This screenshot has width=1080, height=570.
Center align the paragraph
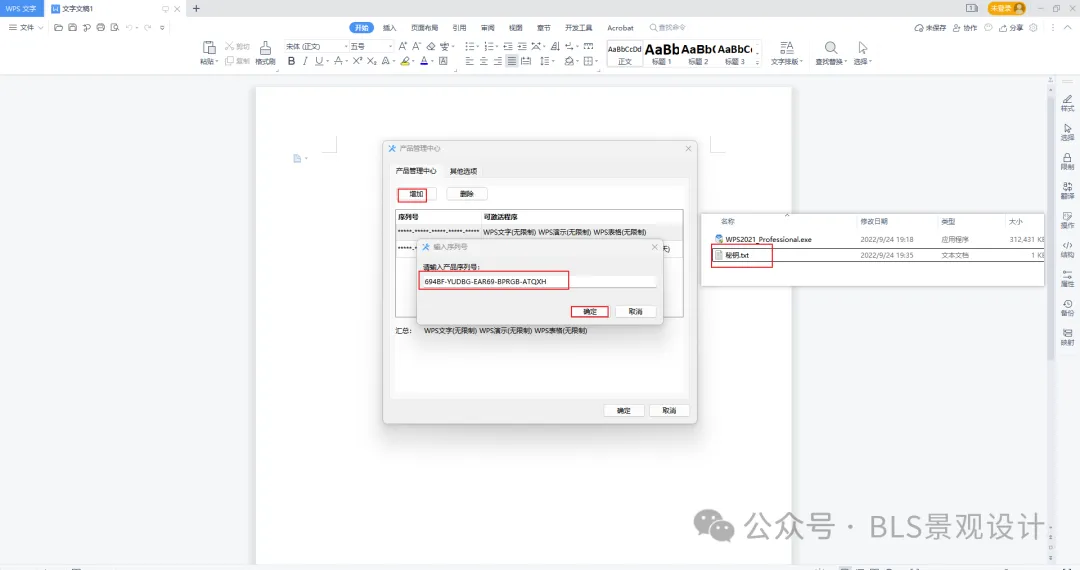coord(484,61)
